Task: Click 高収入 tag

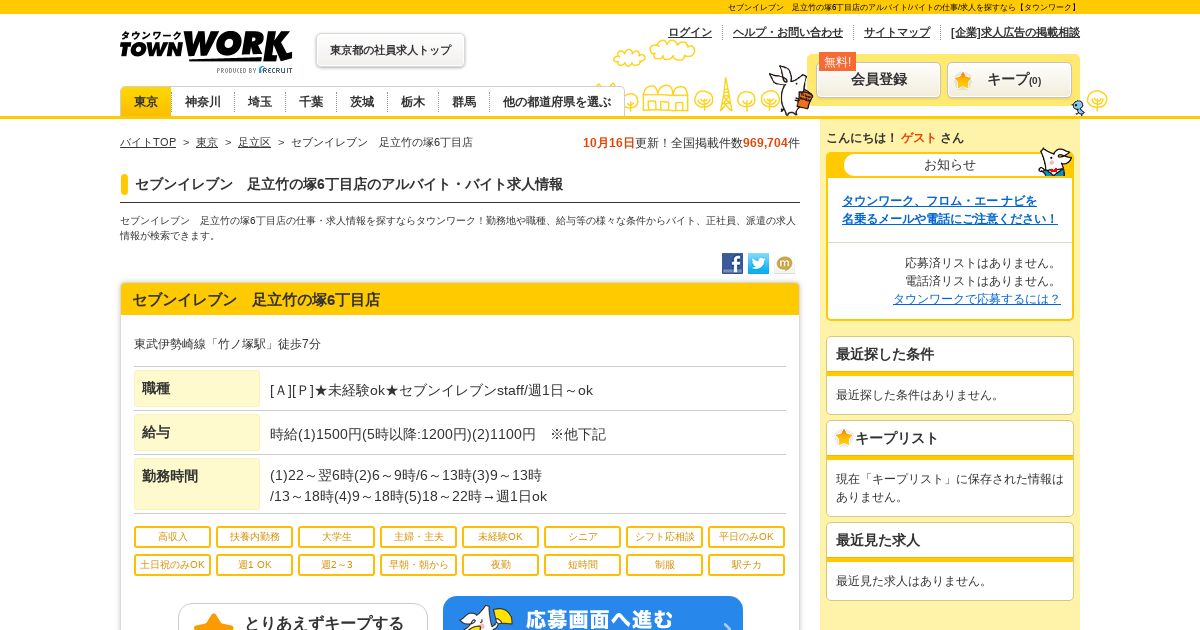Action: [172, 537]
